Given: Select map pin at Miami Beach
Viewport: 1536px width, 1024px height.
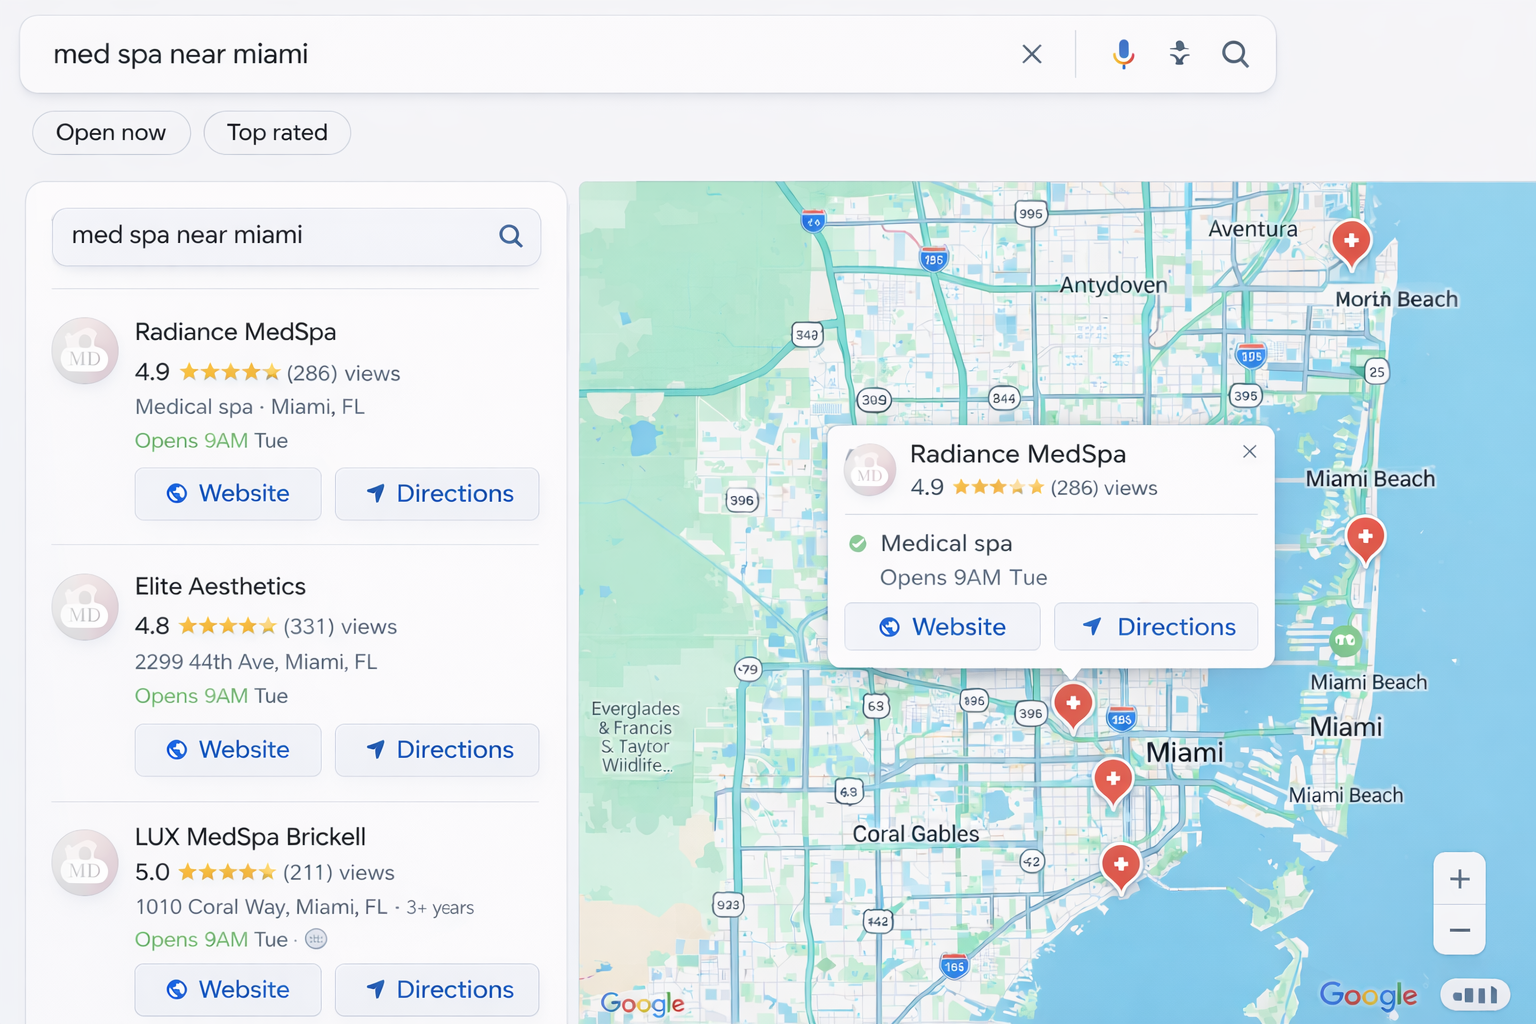Looking at the screenshot, I should click(1365, 539).
